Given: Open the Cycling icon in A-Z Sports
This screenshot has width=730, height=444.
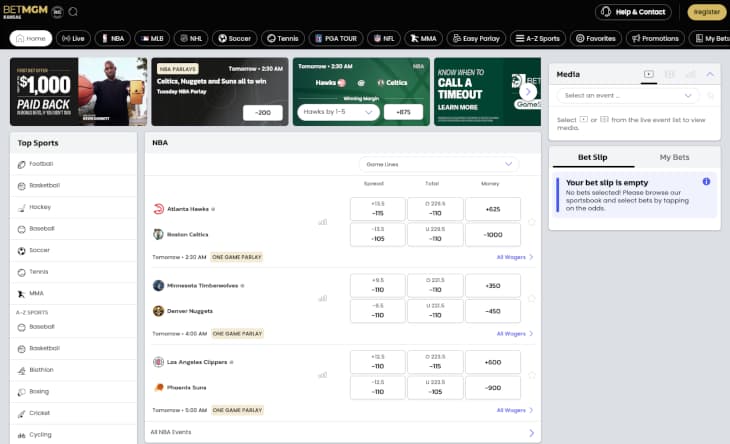Looking at the screenshot, I should 21,435.
